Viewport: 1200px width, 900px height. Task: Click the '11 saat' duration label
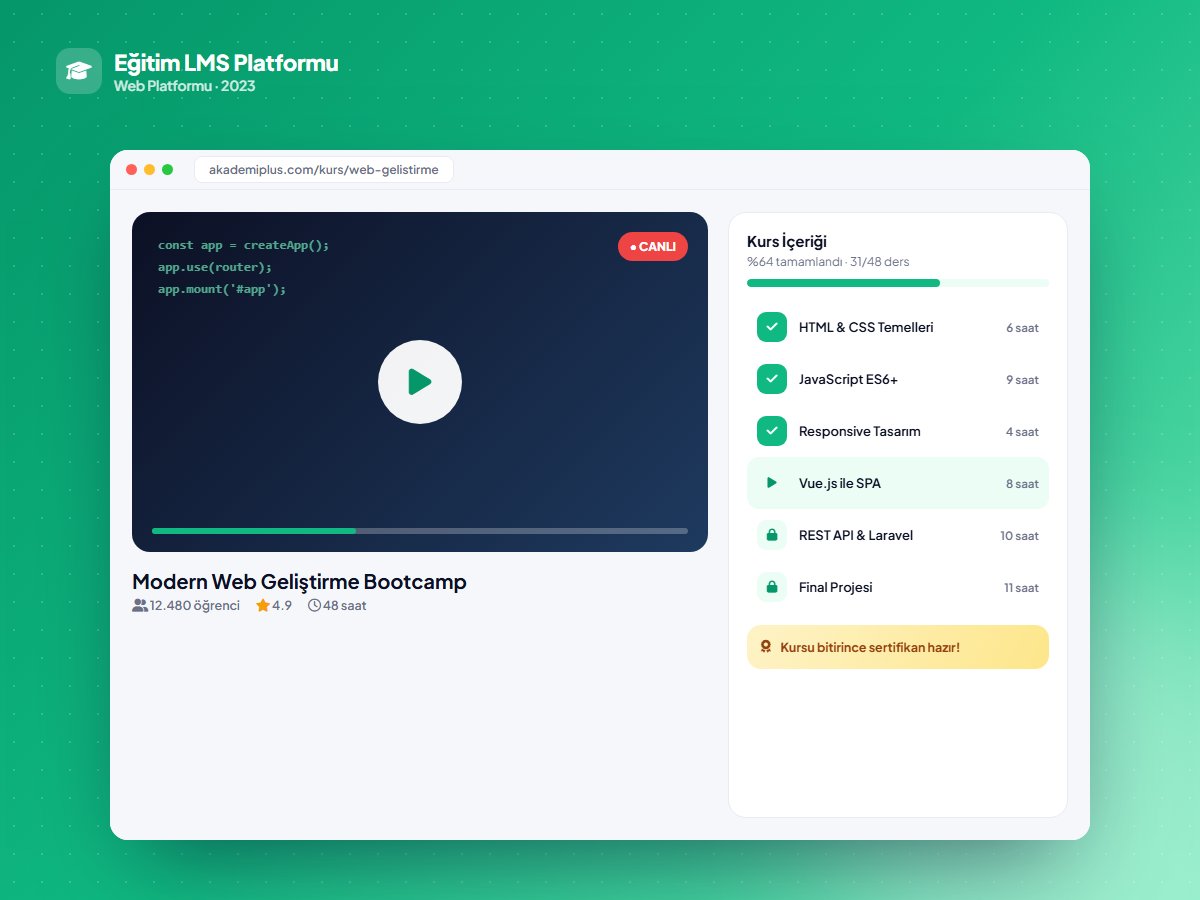tap(1021, 588)
